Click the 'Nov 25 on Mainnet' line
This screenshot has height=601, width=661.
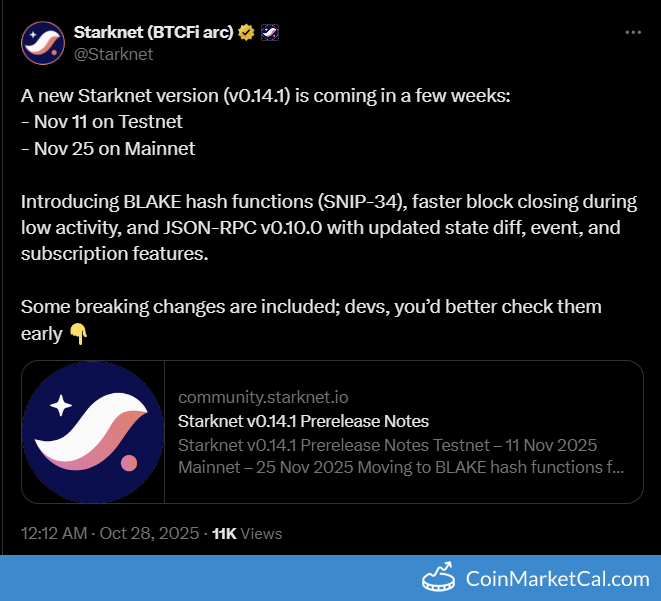(107, 149)
